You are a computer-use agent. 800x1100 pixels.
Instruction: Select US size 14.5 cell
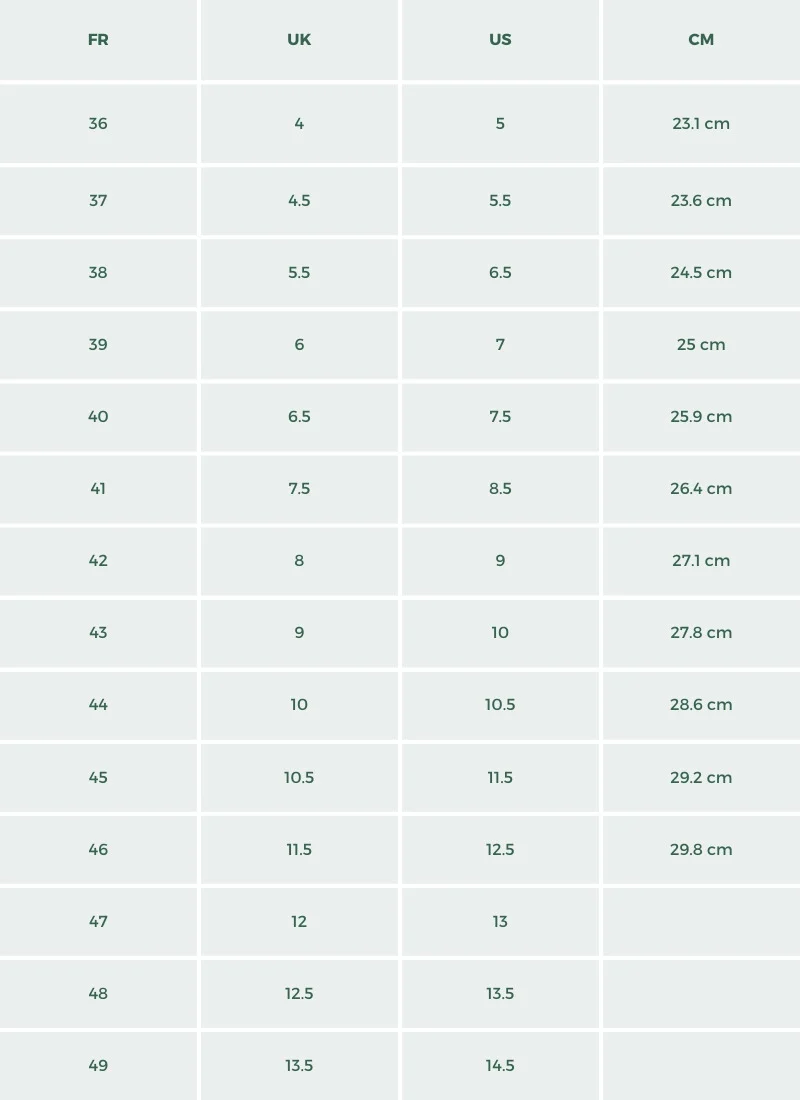coord(500,1065)
